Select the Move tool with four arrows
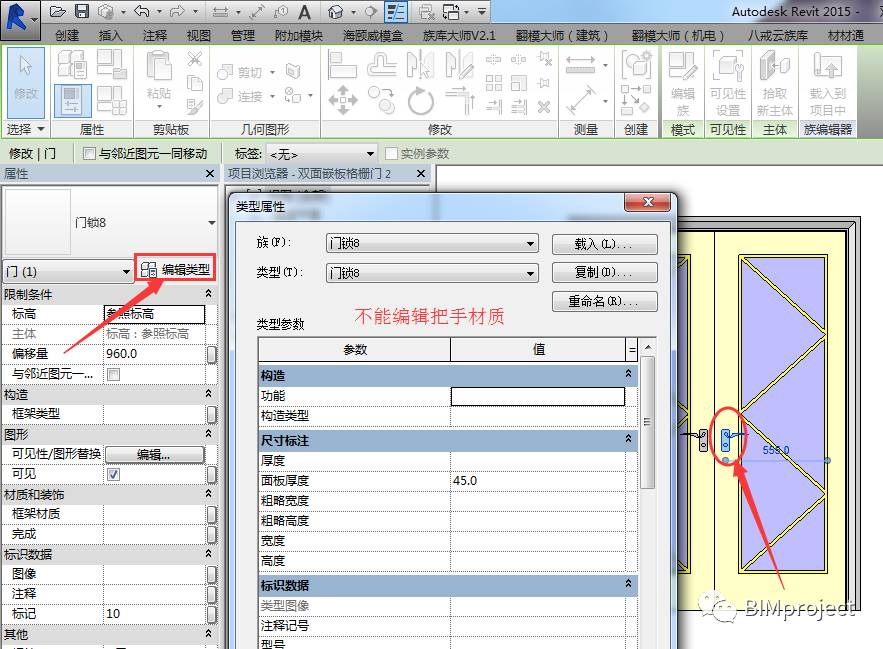This screenshot has width=883, height=649. coord(342,101)
